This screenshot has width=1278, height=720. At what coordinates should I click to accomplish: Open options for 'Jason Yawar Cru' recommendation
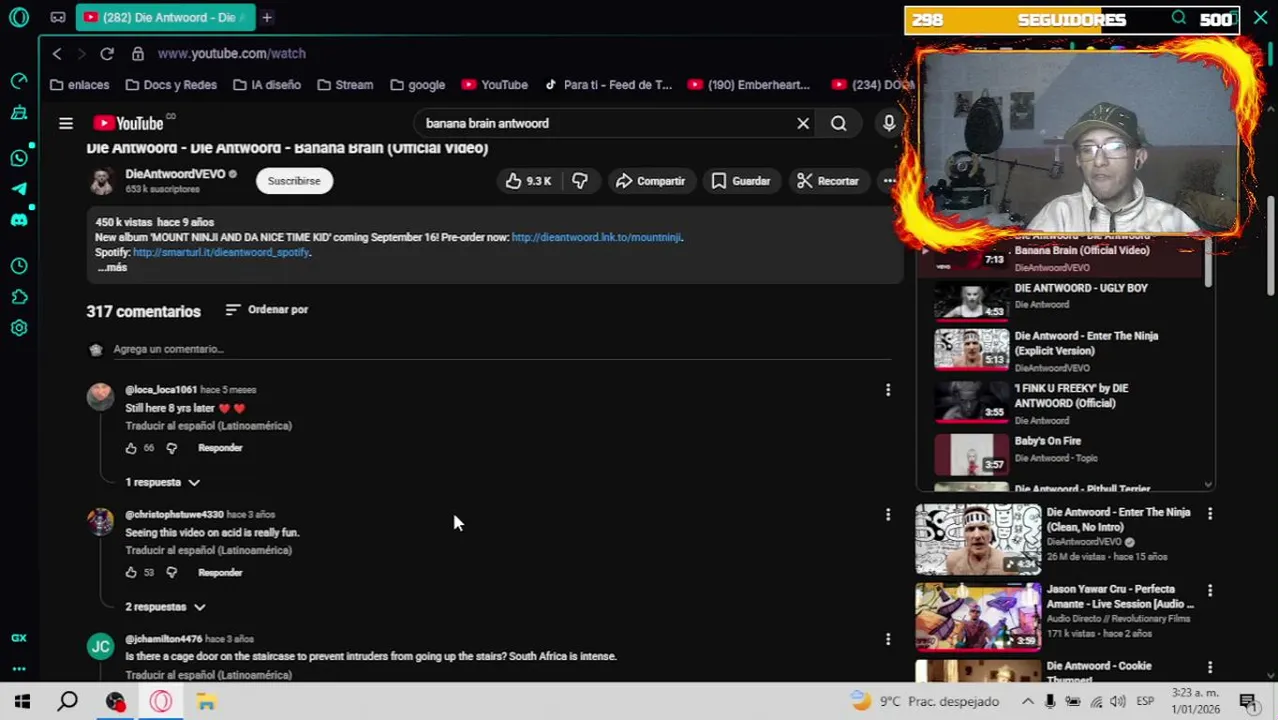(1210, 591)
